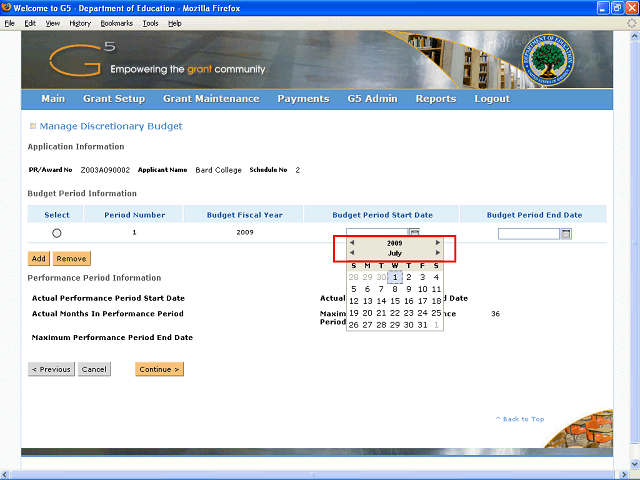Go to next year in calendar
640x480 pixels.
click(438, 242)
